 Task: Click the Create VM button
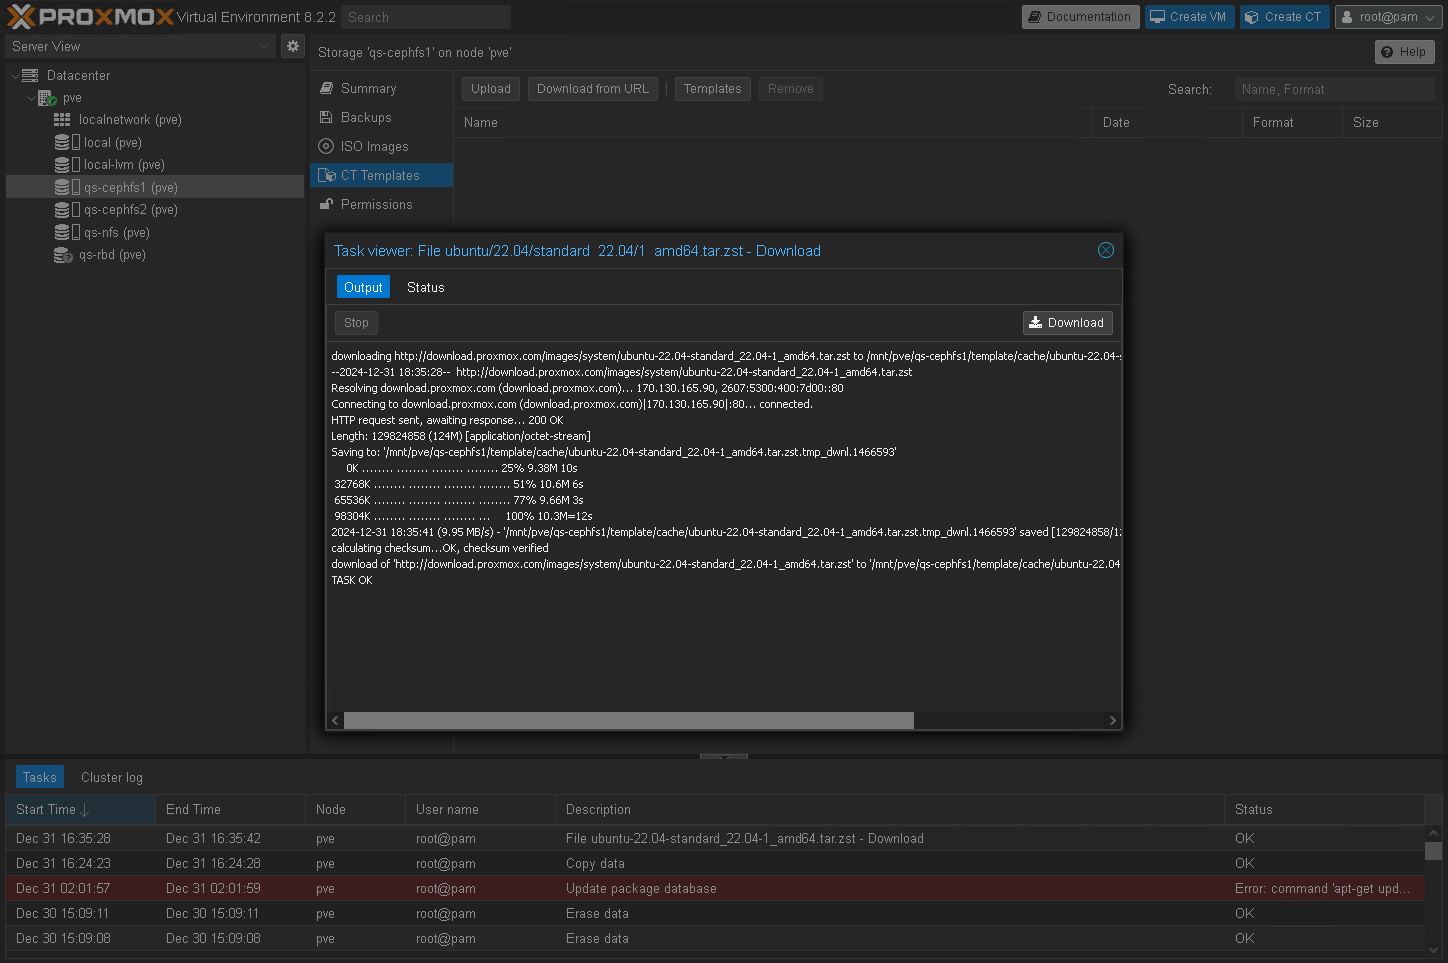click(1188, 17)
